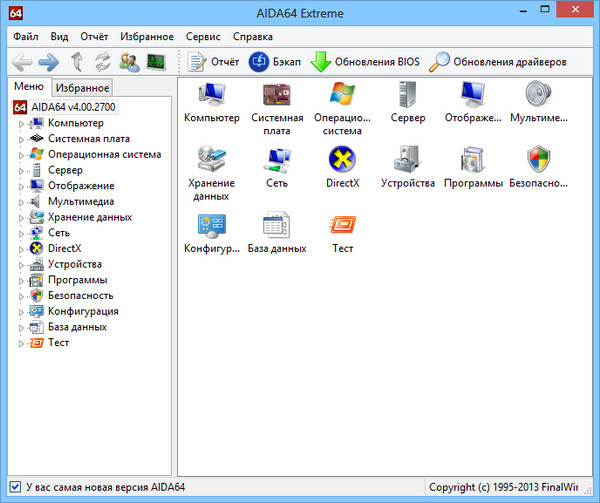600x503 pixels.
Task: Select Мультимедиа in the tree
Action: pos(80,201)
